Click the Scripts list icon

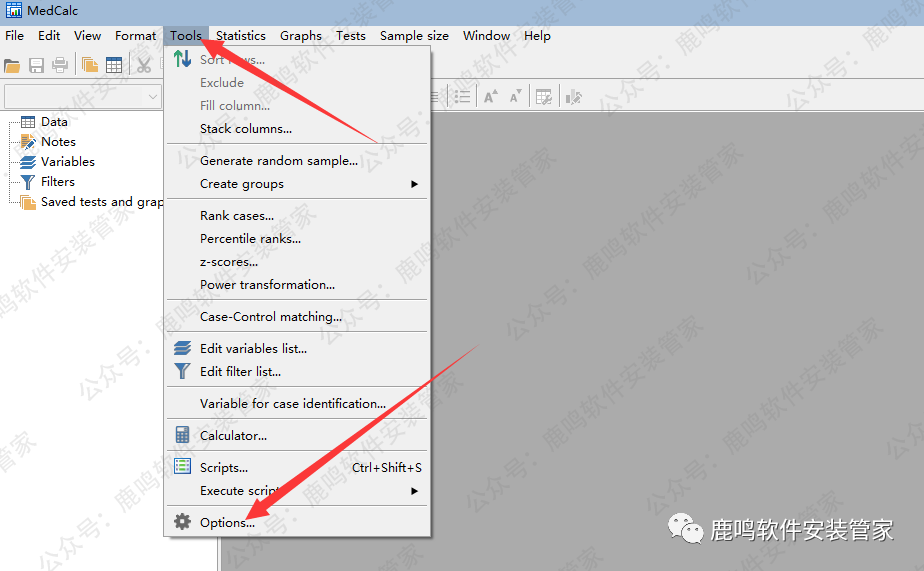pyautogui.click(x=183, y=467)
